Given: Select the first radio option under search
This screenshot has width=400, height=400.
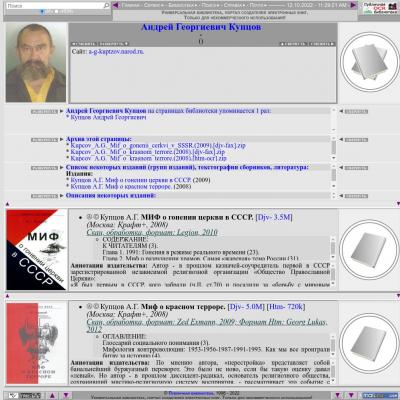Looking at the screenshot, I should 42,12.
